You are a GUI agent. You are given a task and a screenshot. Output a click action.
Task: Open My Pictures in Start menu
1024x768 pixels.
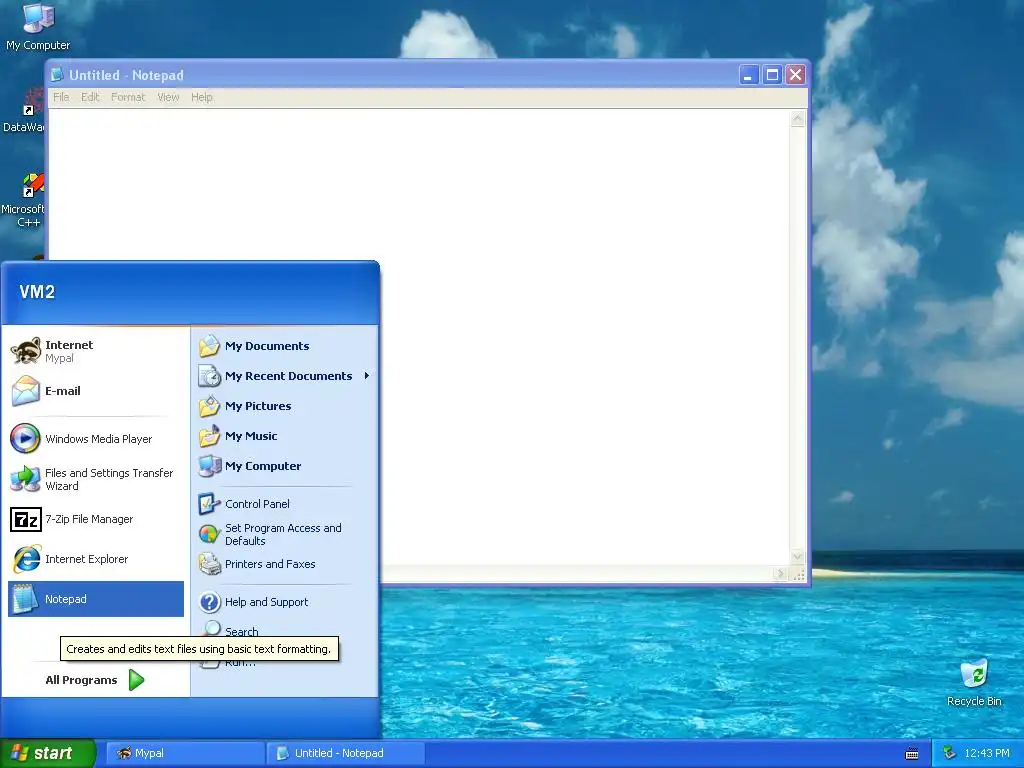coord(285,406)
